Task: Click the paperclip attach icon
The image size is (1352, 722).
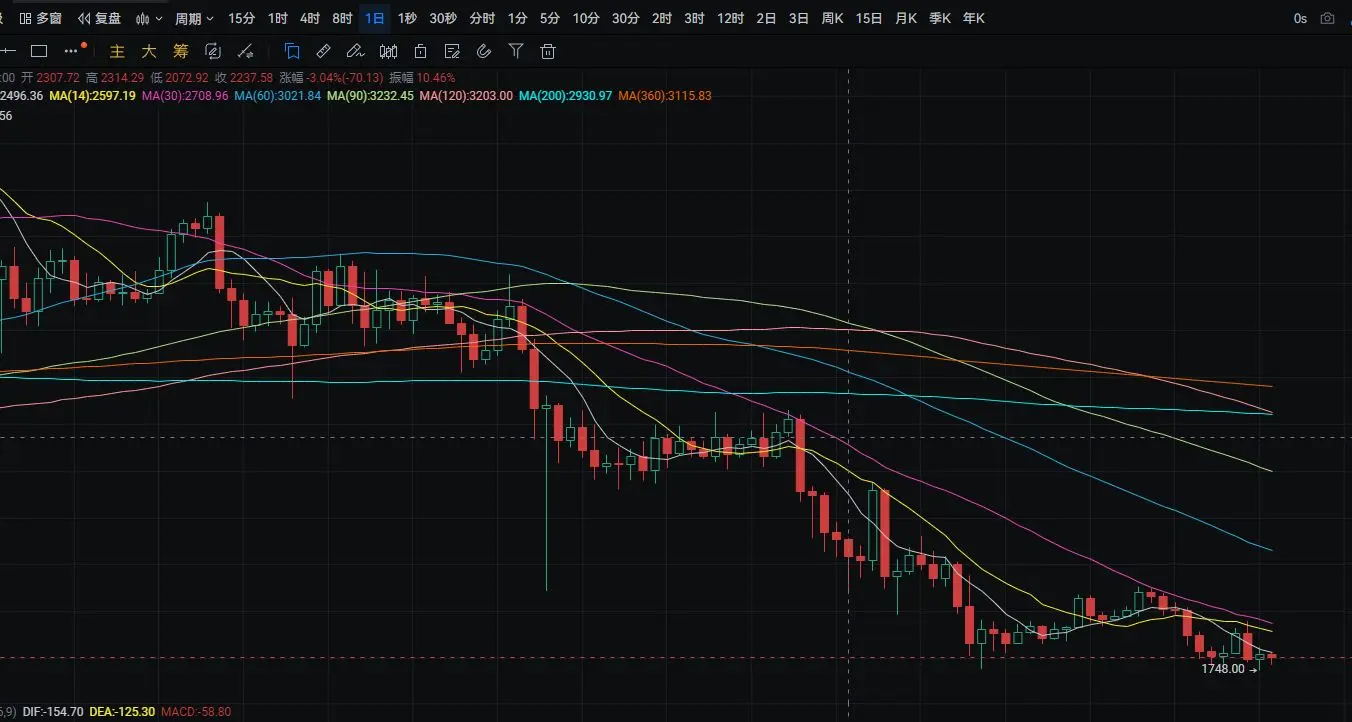Action: tap(484, 51)
